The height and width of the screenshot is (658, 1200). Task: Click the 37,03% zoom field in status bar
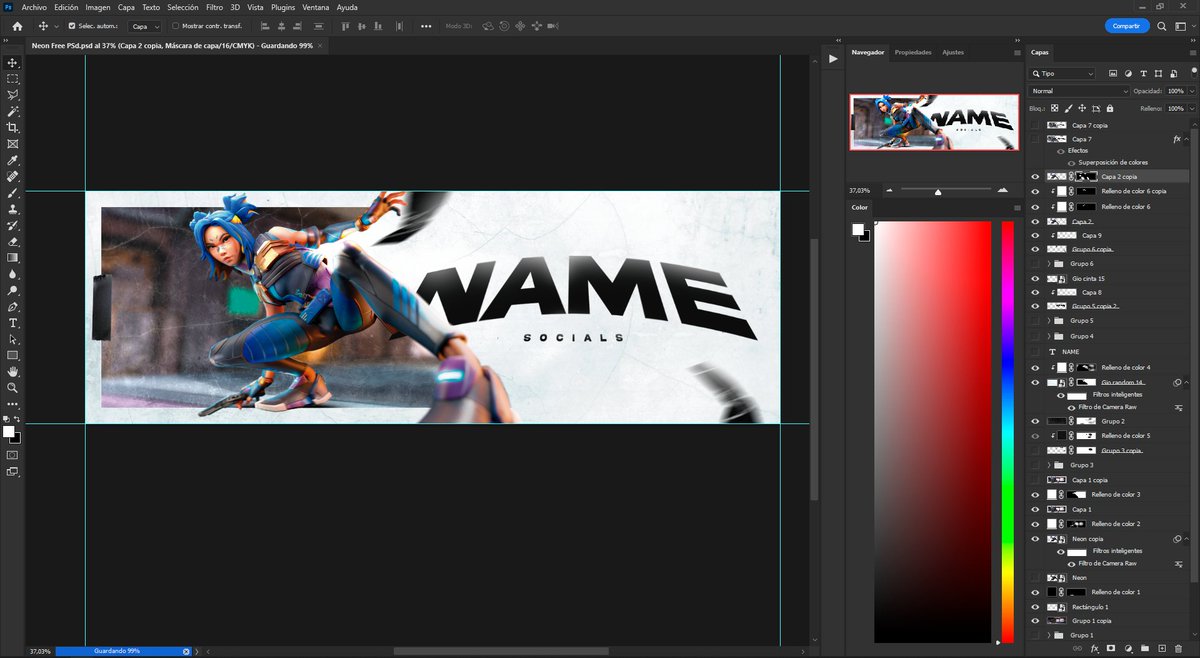pyautogui.click(x=40, y=651)
